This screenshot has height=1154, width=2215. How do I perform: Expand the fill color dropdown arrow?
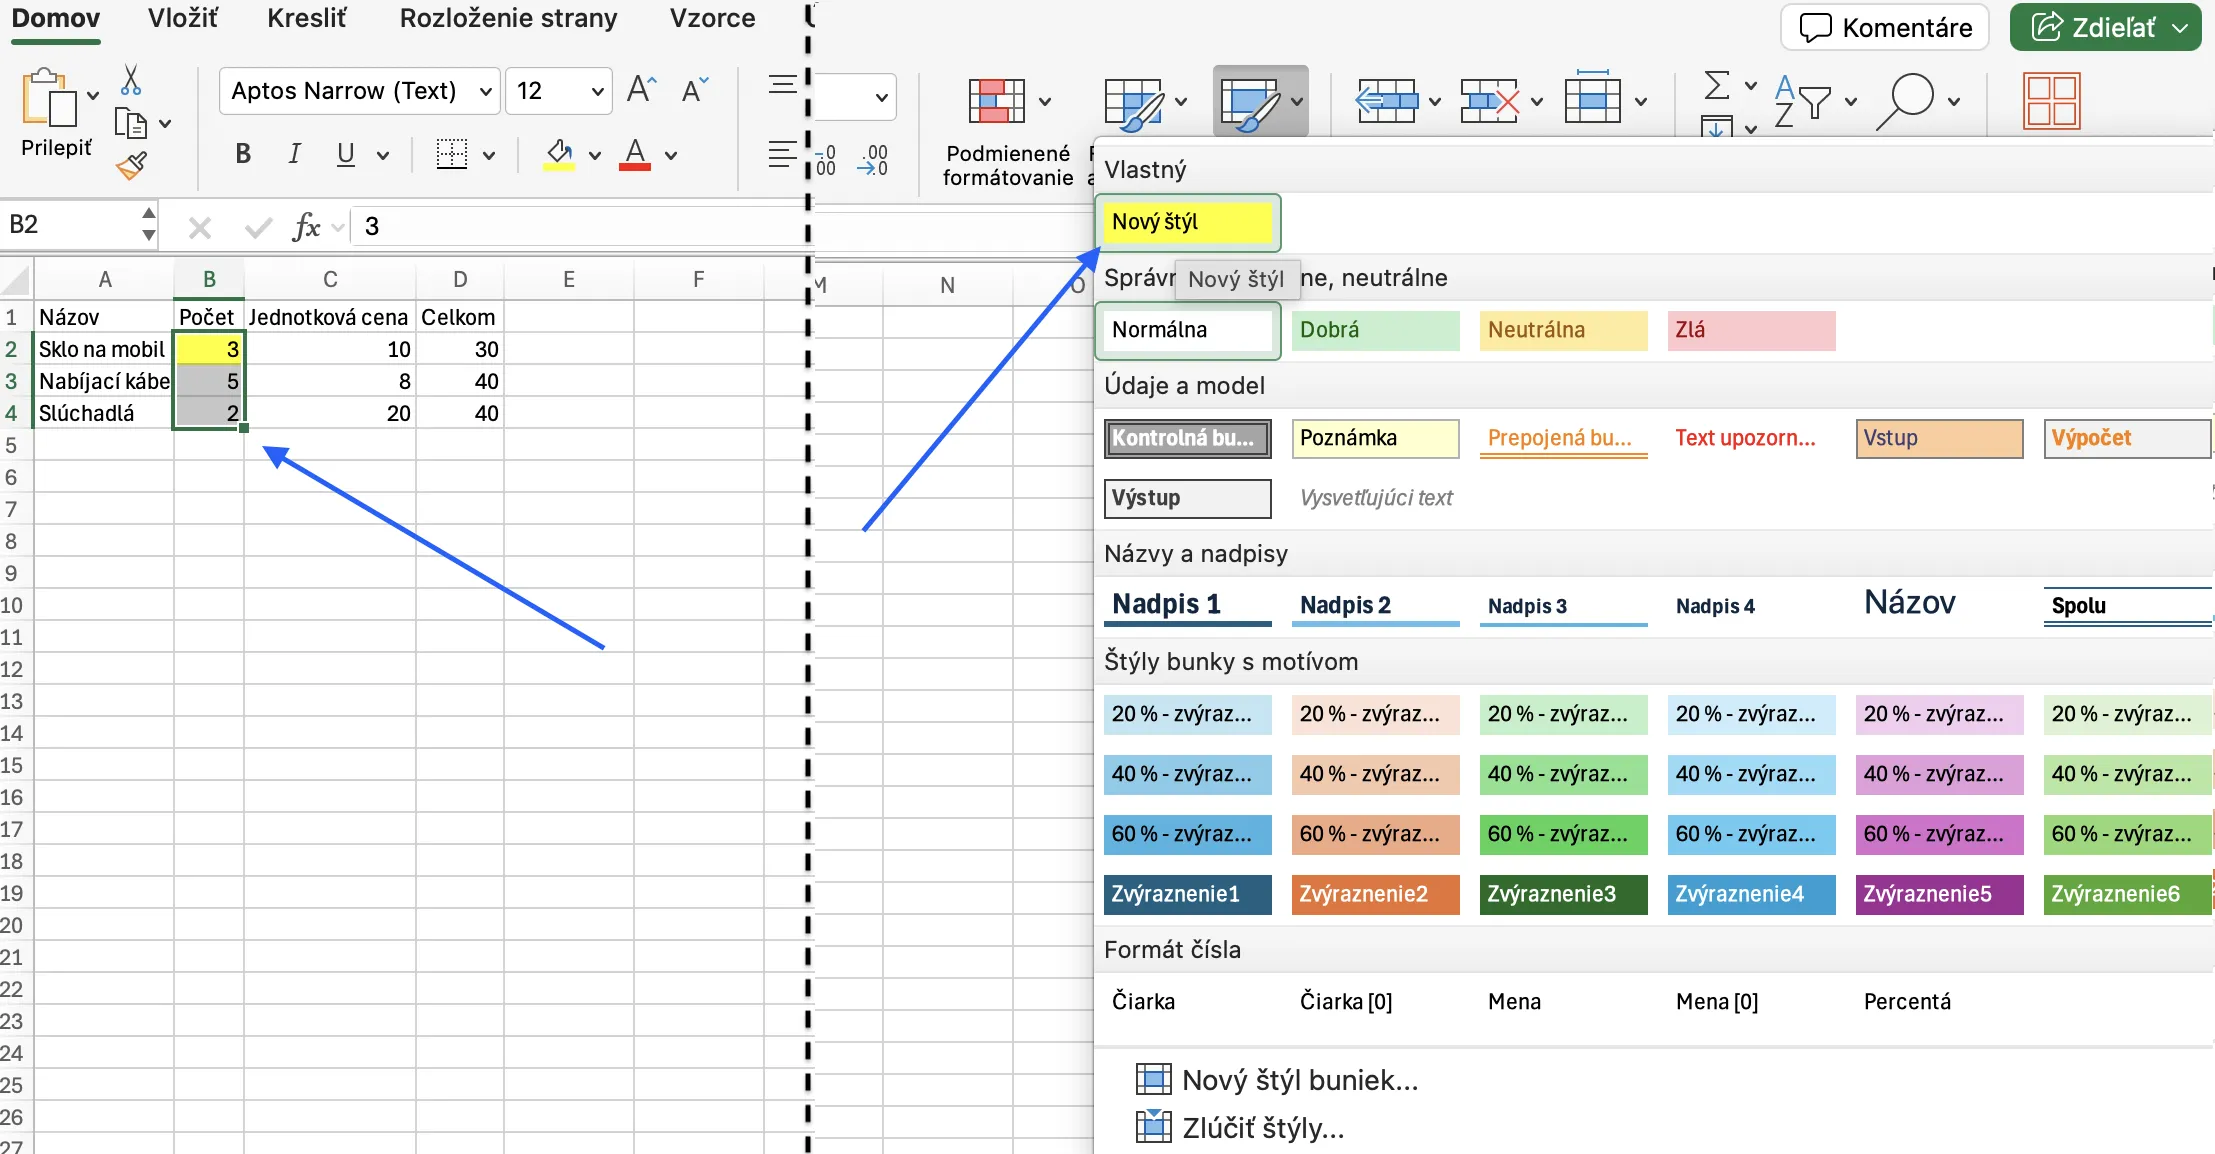595,155
